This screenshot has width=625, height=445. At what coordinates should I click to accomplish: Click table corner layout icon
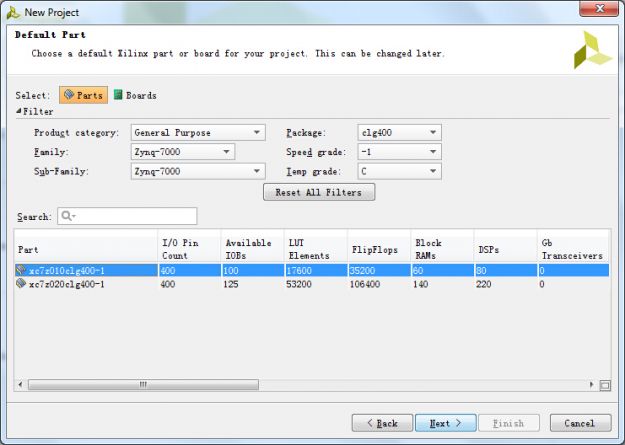(x=605, y=385)
